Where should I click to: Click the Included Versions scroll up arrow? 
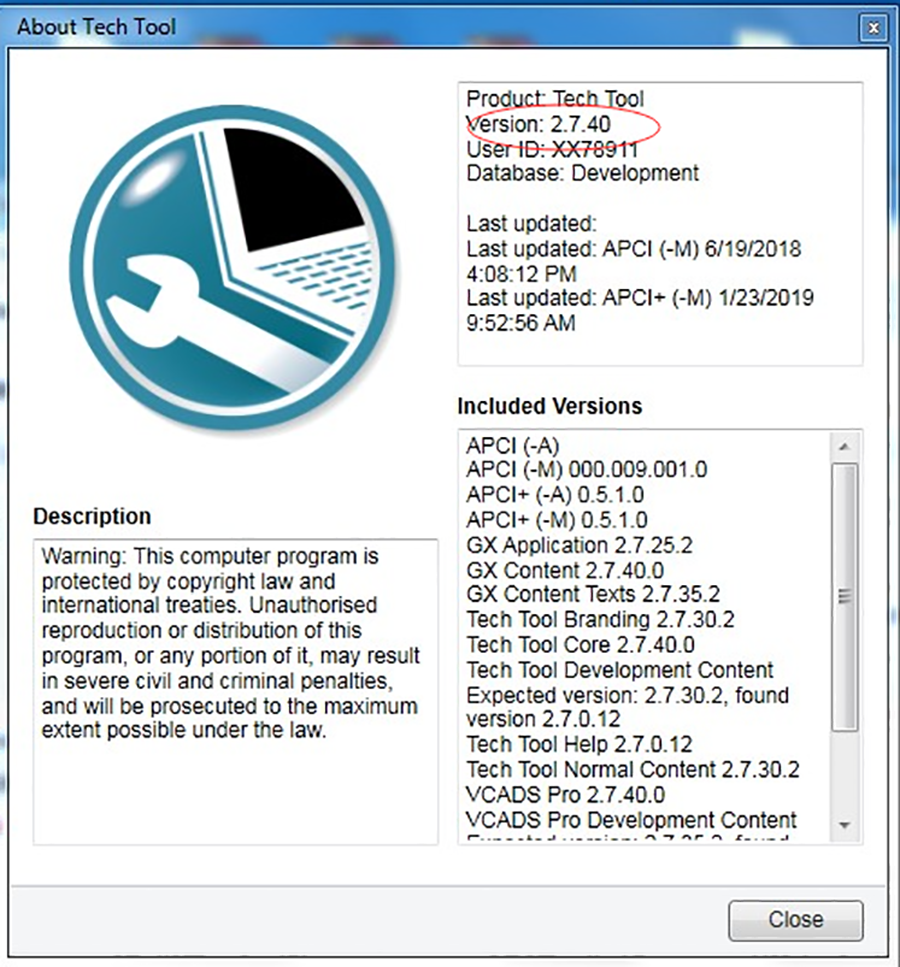[x=844, y=446]
